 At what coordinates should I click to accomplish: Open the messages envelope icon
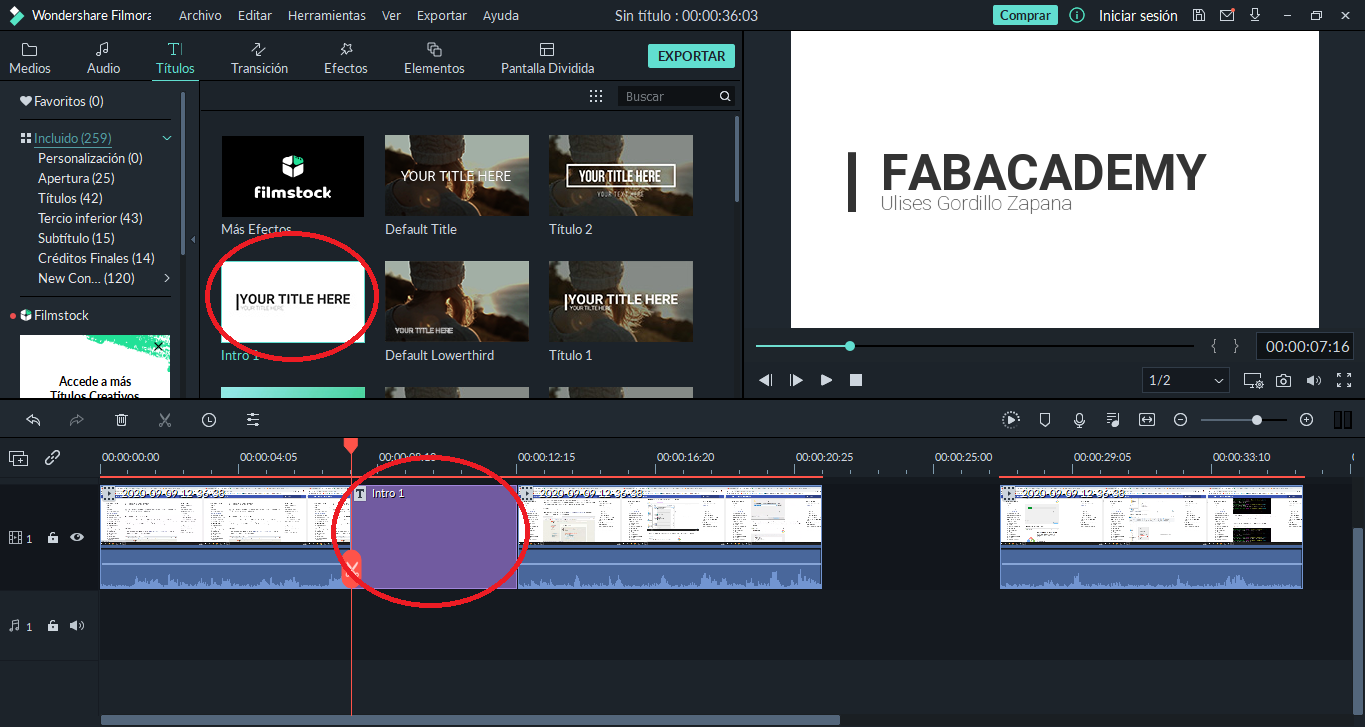(1227, 16)
